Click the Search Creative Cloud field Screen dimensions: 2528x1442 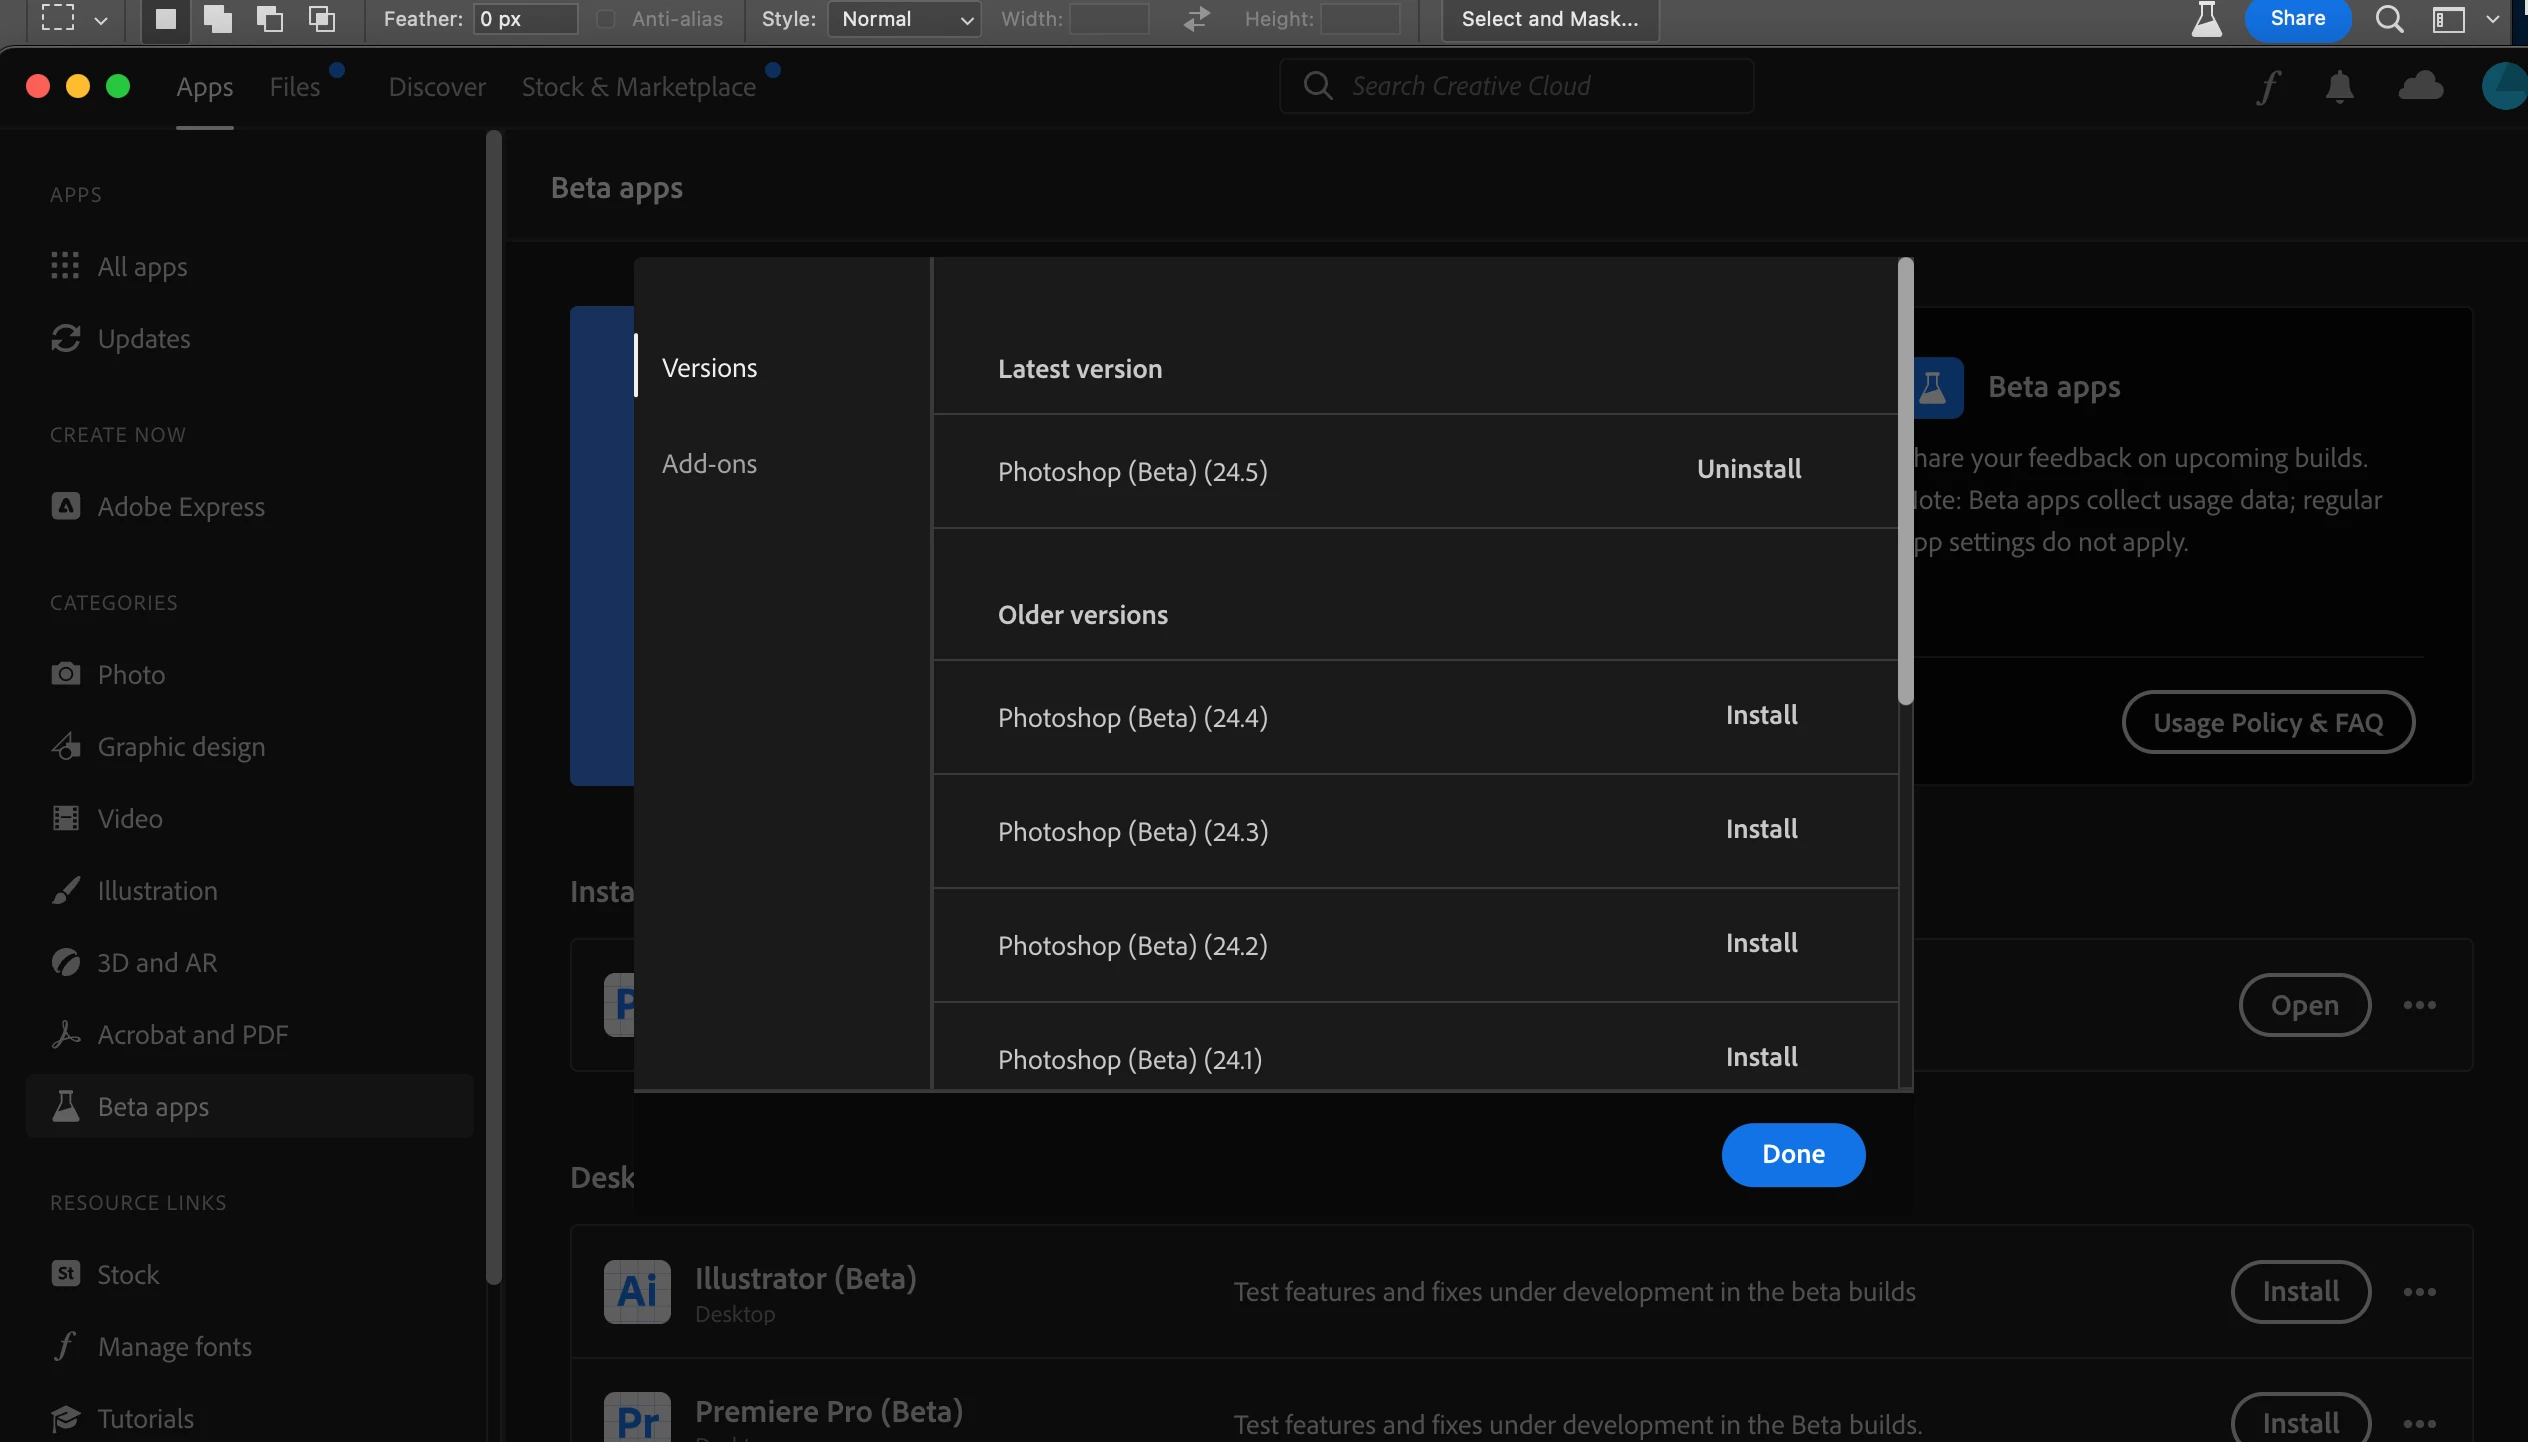point(1530,86)
